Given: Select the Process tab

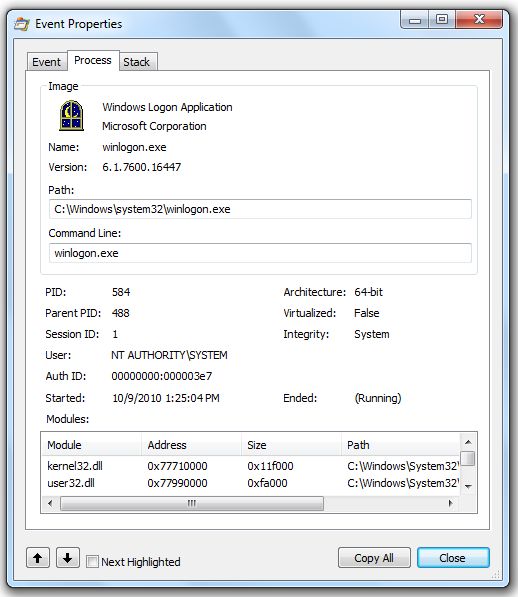Looking at the screenshot, I should 93,60.
